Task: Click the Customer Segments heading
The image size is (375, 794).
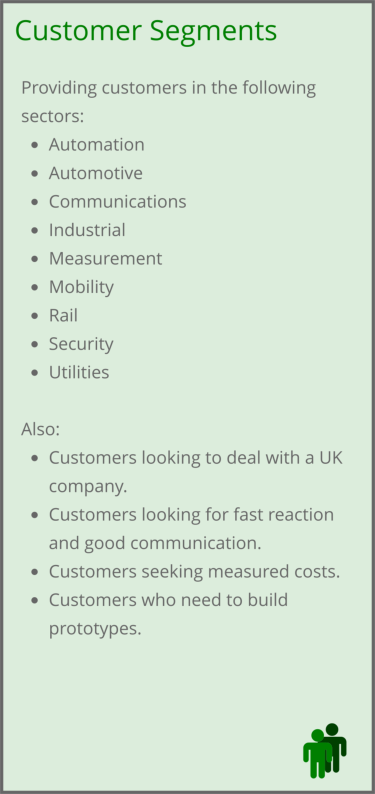Action: coord(146,31)
